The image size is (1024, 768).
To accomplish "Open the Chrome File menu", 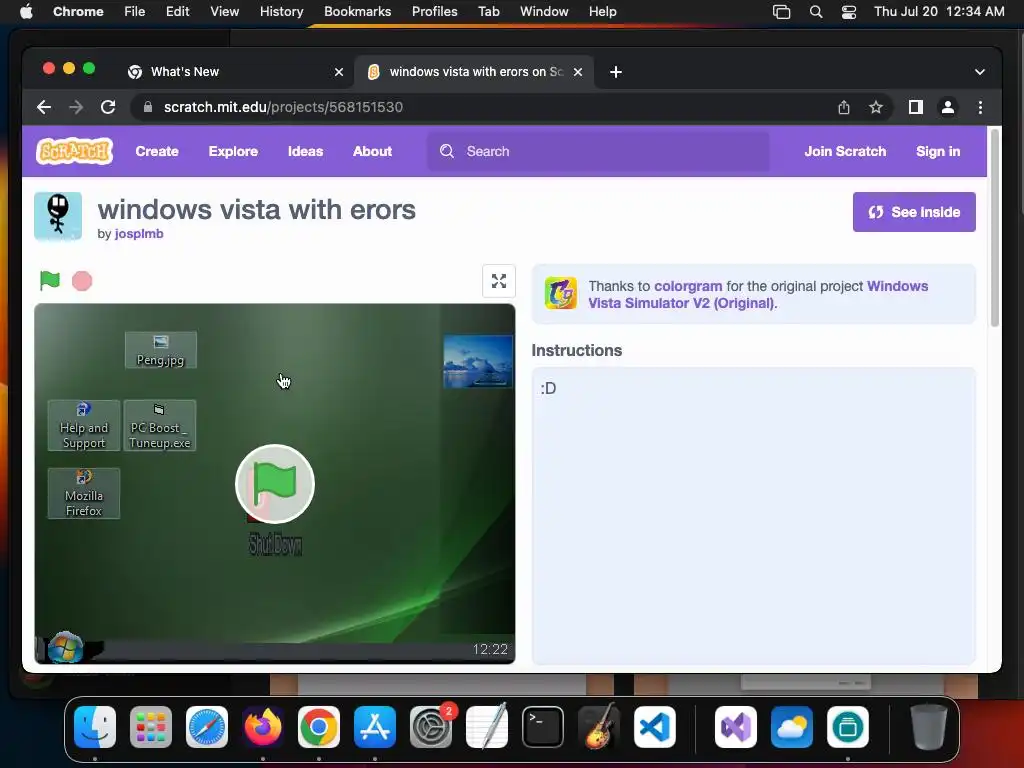I will (x=135, y=11).
